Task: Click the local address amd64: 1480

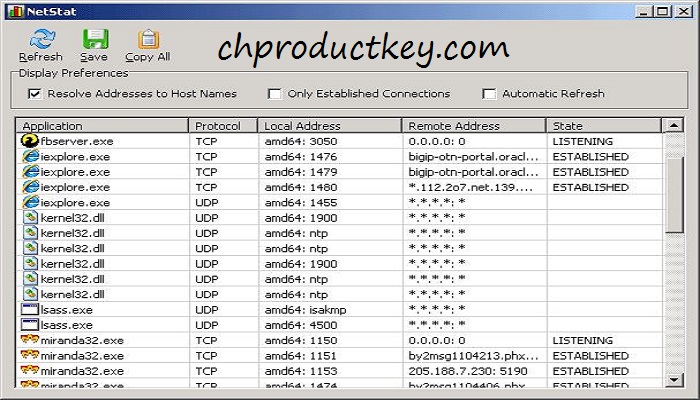Action: 300,187
